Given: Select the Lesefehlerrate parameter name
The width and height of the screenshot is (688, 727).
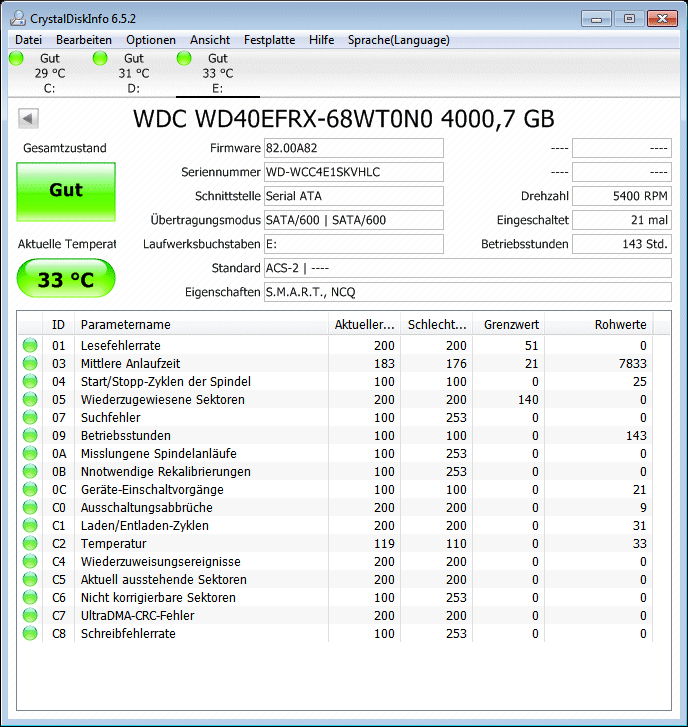Looking at the screenshot, I should (x=121, y=345).
